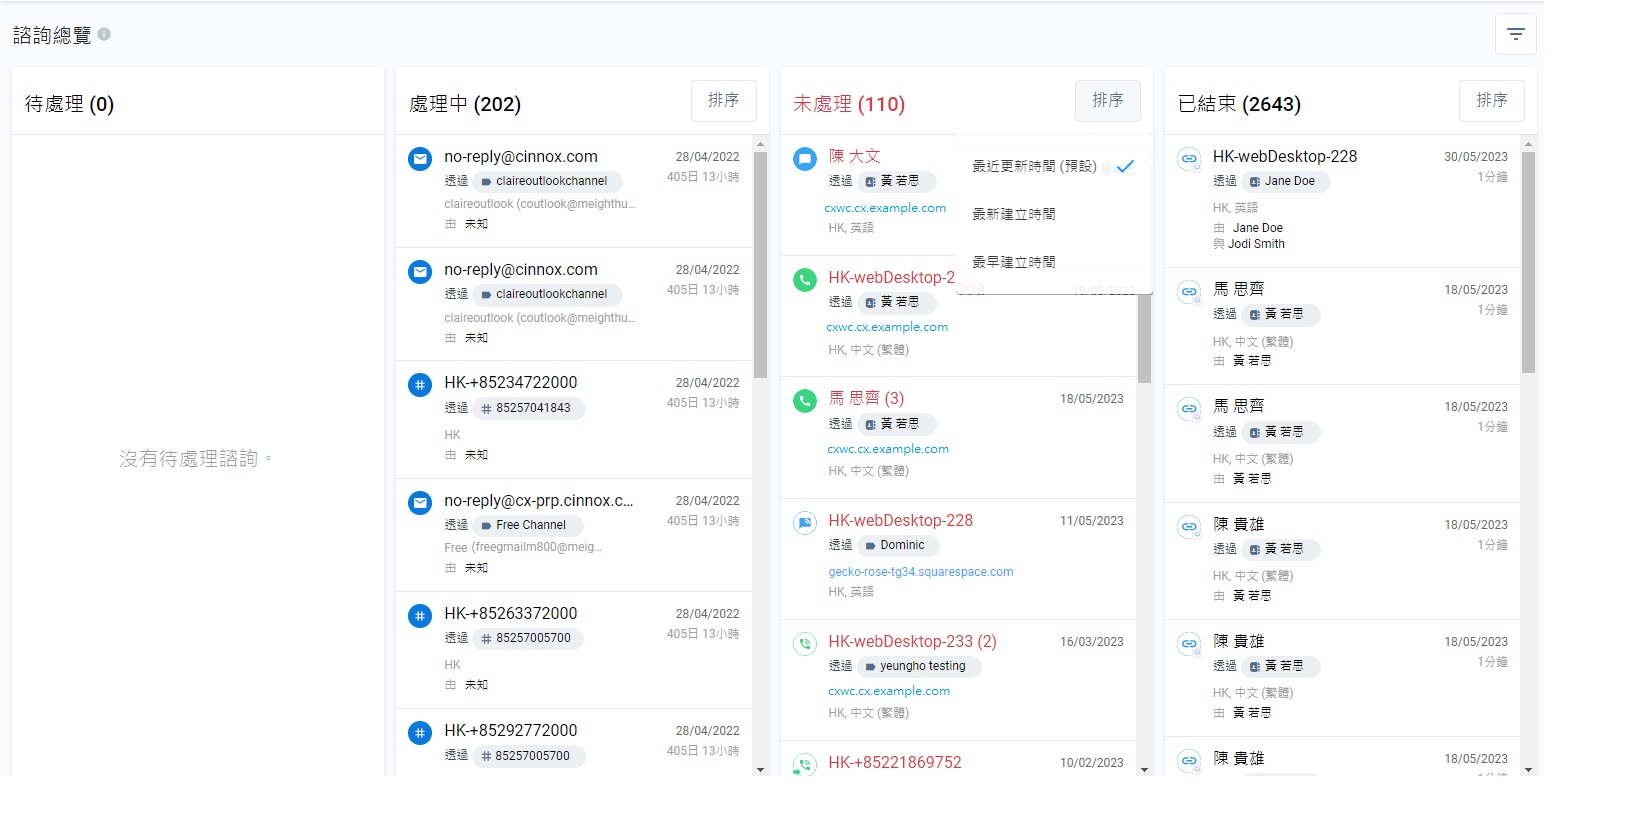Screen dimensions: 1630x834
Task: Click hash icon beside HK-+85234722000
Action: click(420, 385)
